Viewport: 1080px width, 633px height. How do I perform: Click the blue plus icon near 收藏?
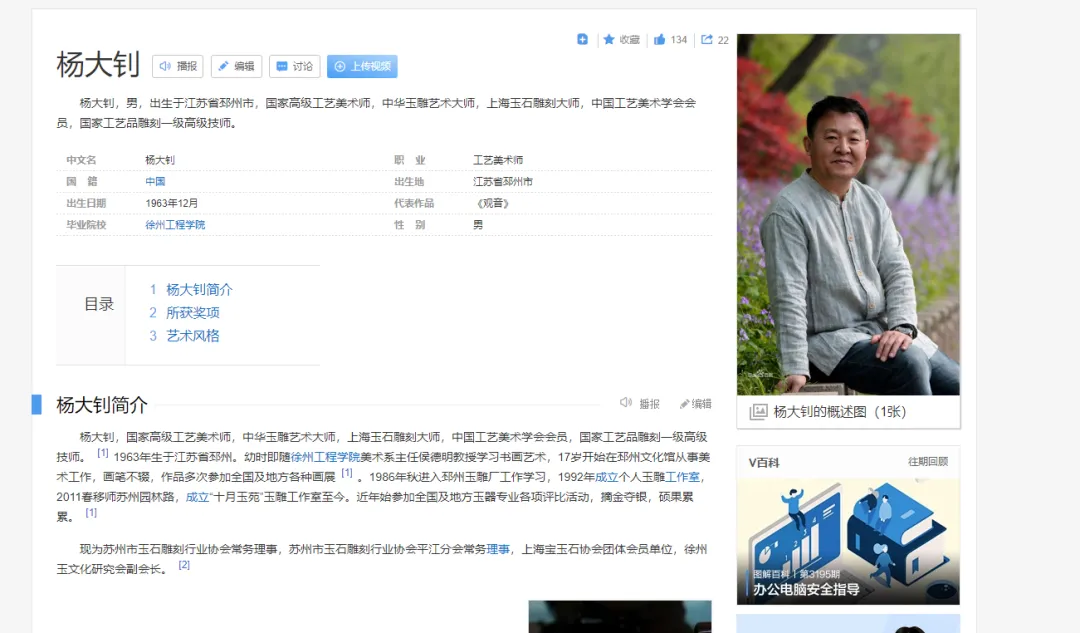(x=582, y=39)
